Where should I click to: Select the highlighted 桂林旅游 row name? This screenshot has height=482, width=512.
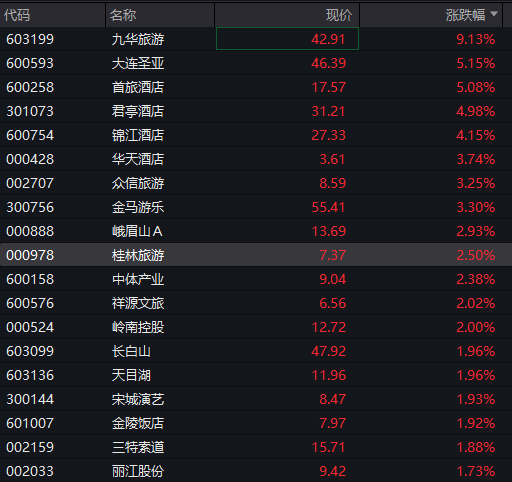[138, 255]
